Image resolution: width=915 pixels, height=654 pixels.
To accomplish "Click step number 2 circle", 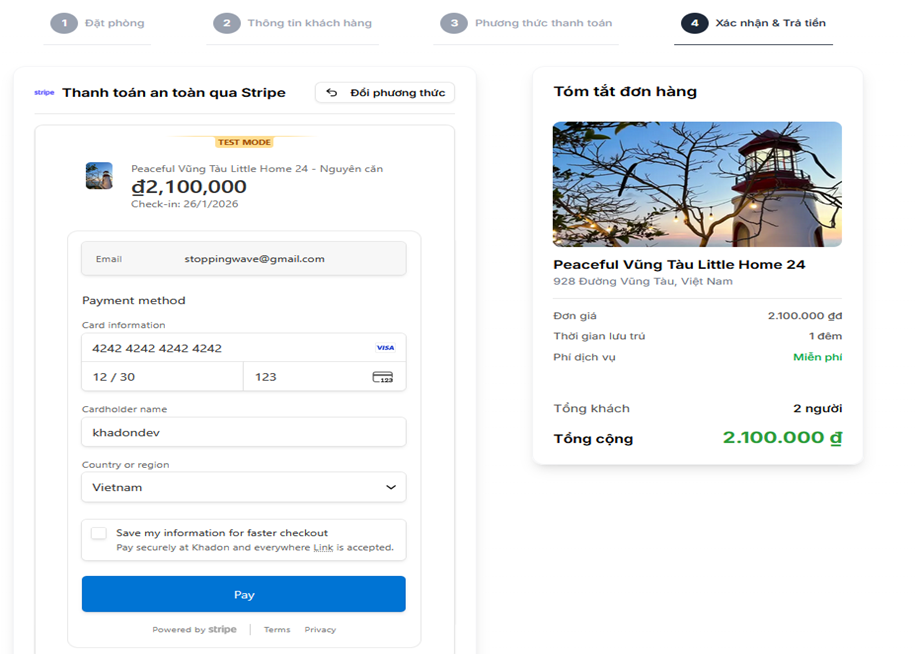I will pyautogui.click(x=227, y=23).
